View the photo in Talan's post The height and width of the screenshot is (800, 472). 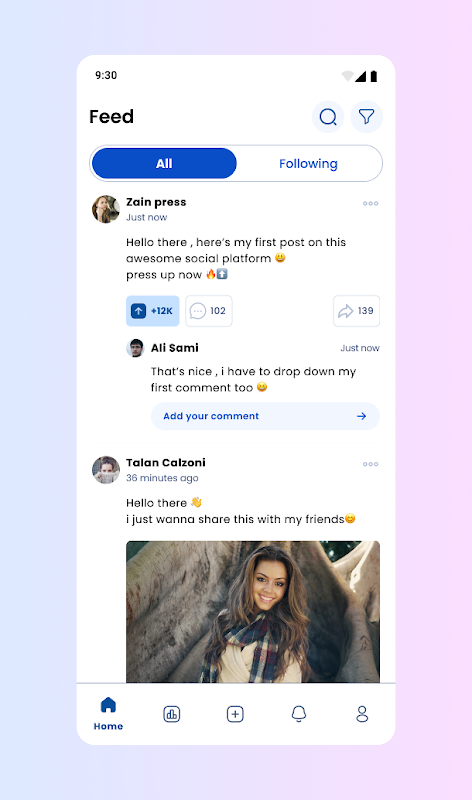point(253,612)
